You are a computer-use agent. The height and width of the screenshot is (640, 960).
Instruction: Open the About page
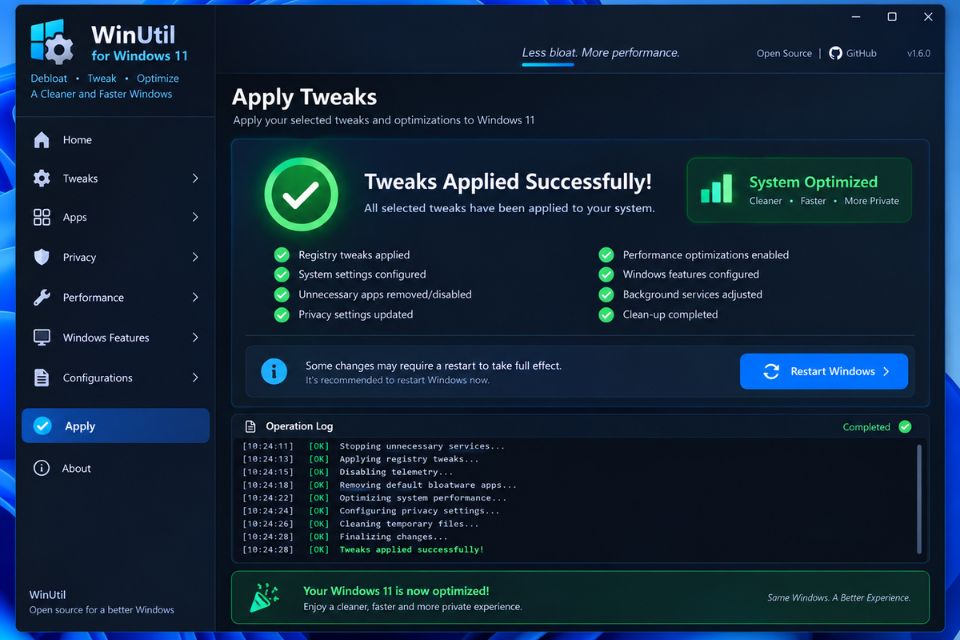click(x=116, y=469)
